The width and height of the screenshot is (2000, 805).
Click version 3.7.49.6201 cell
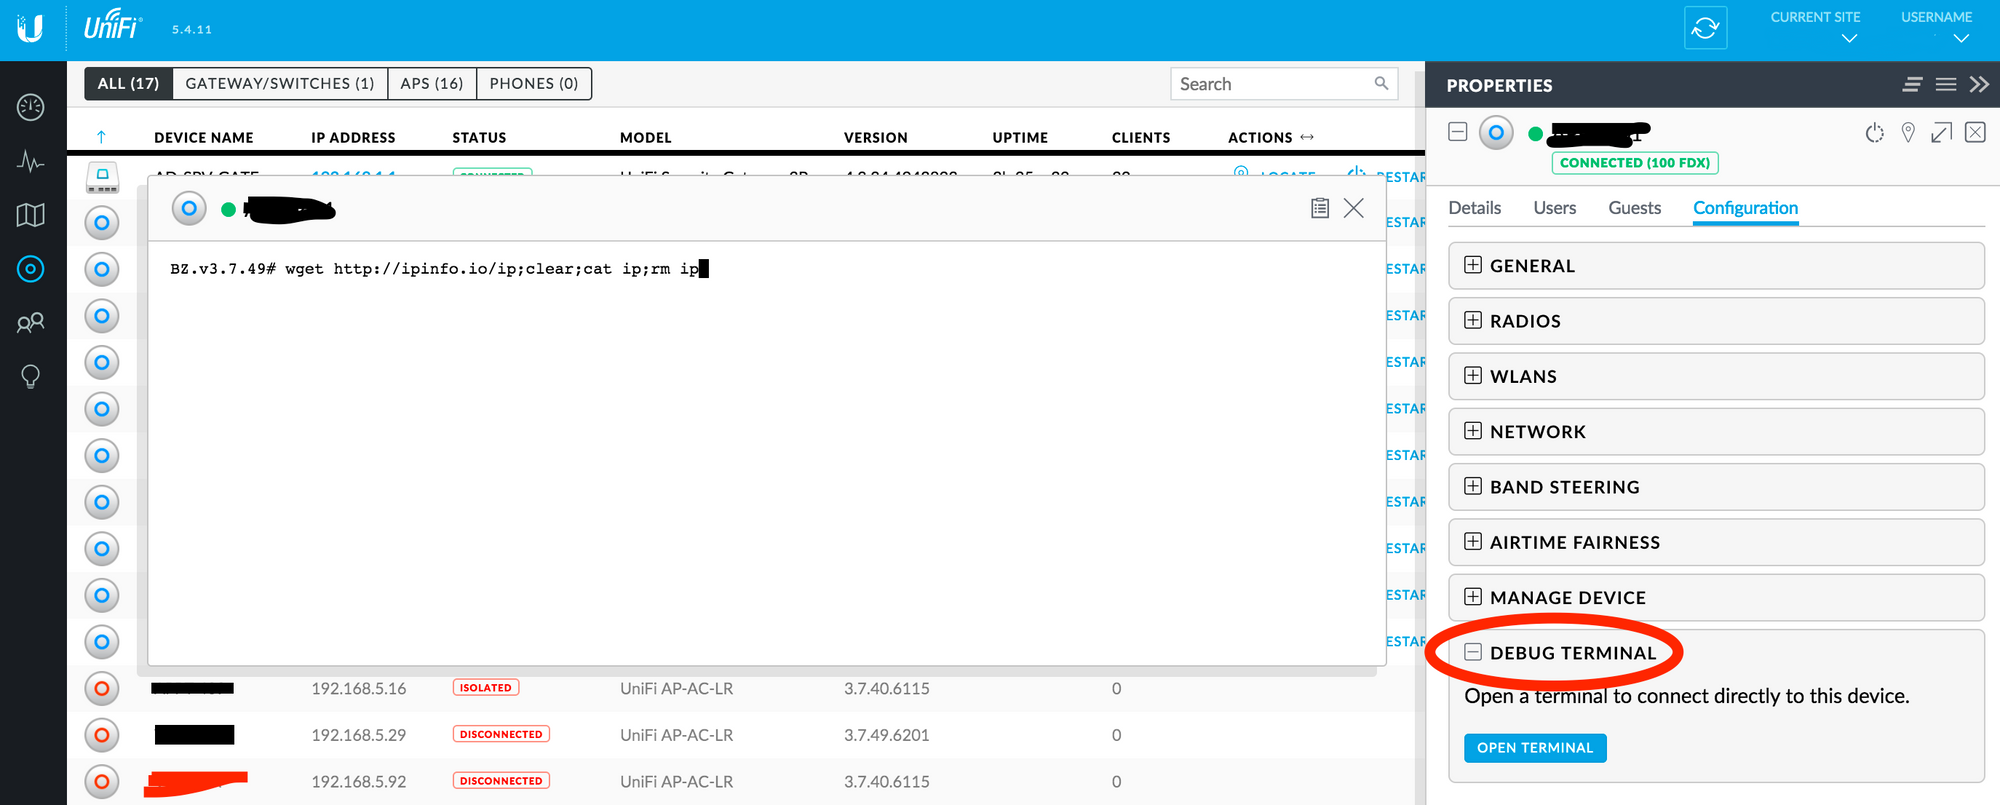click(887, 735)
